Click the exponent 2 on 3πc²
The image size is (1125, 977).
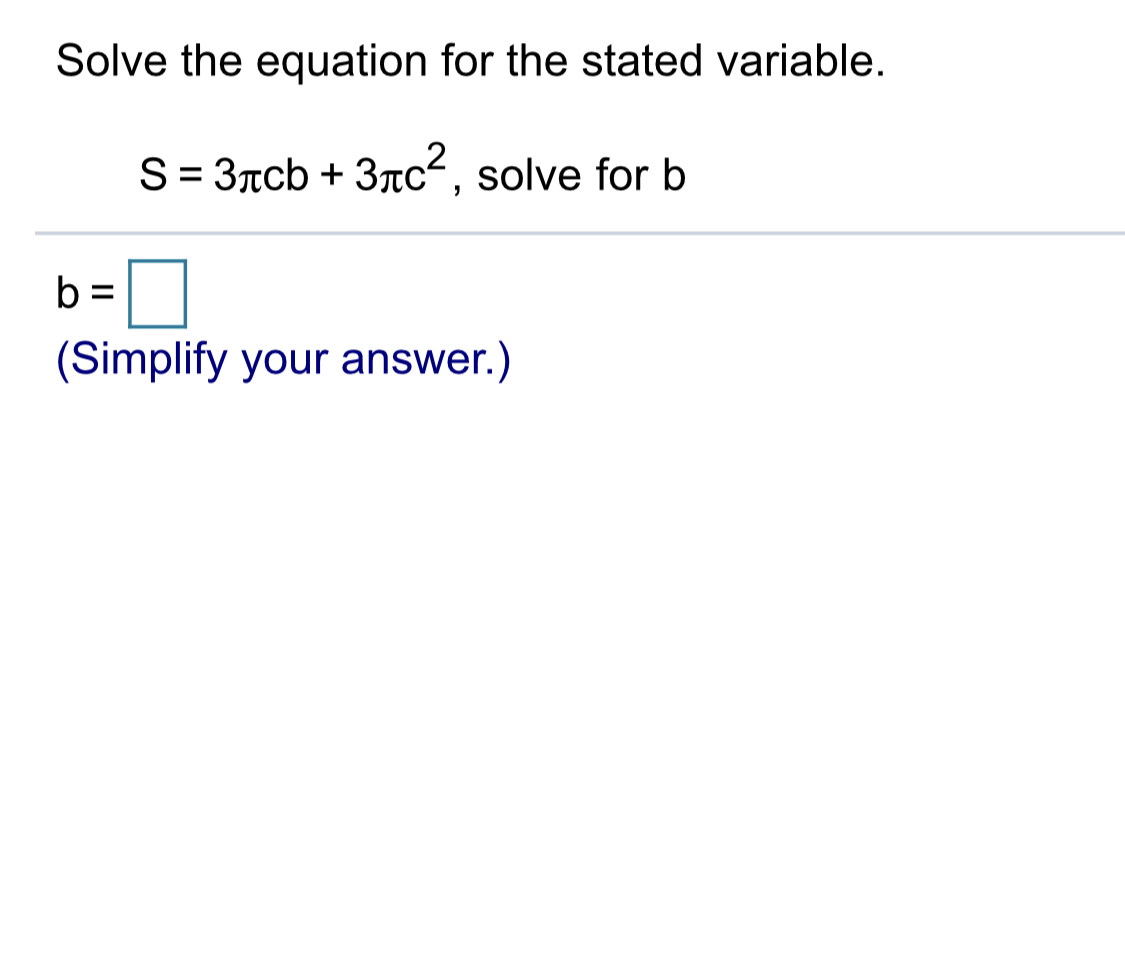[437, 155]
